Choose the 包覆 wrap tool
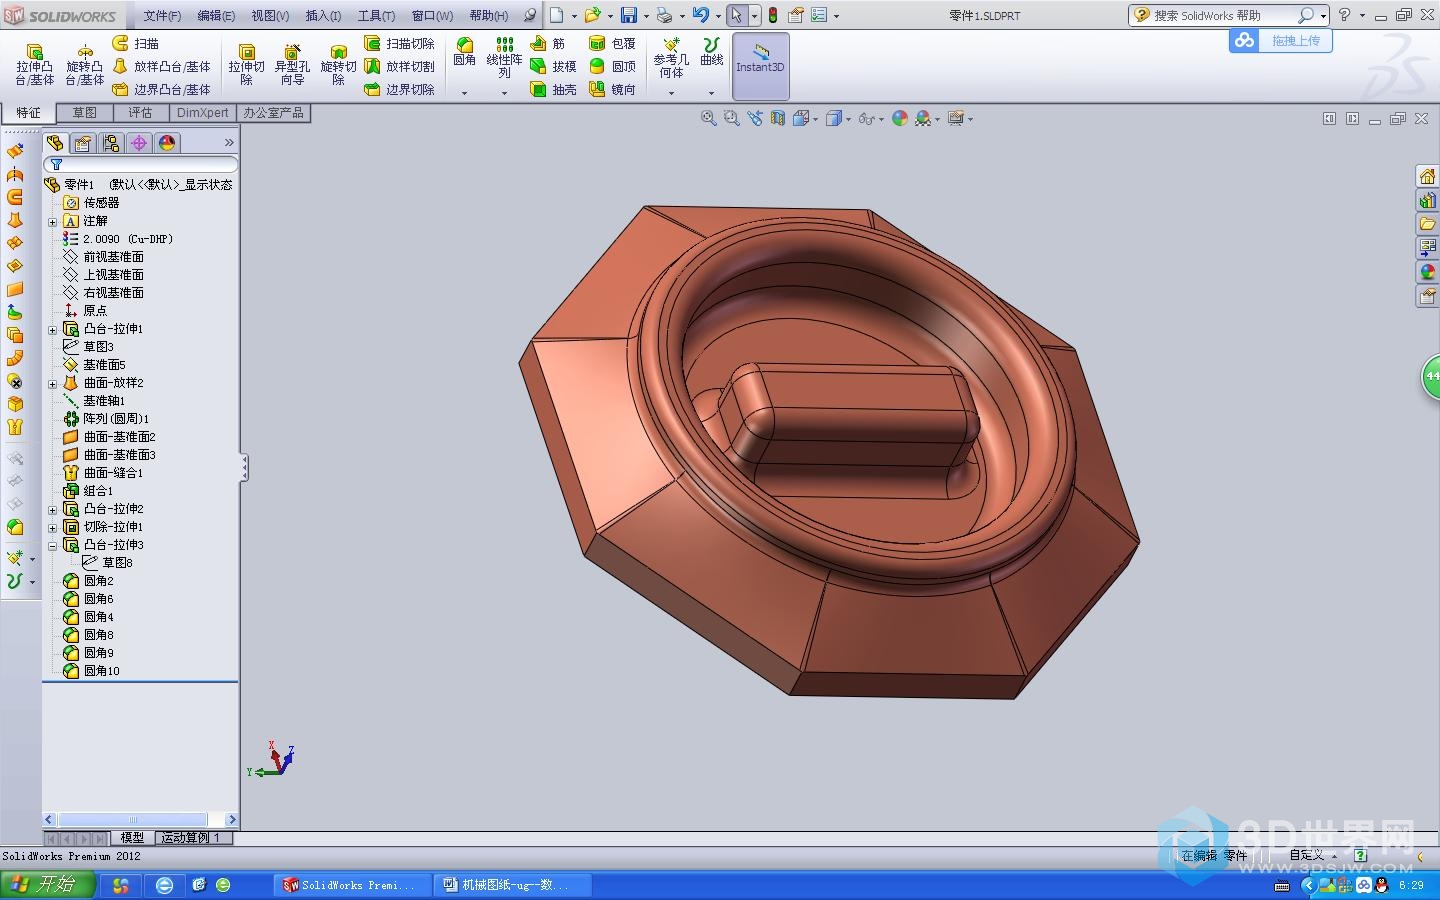This screenshot has width=1440, height=900. pyautogui.click(x=612, y=43)
